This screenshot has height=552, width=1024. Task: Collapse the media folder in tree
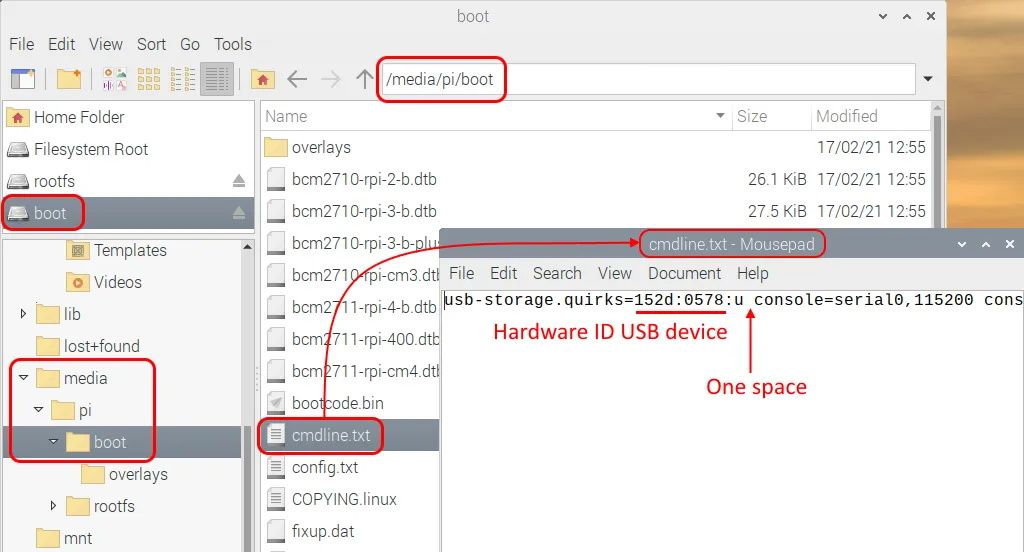click(x=23, y=378)
